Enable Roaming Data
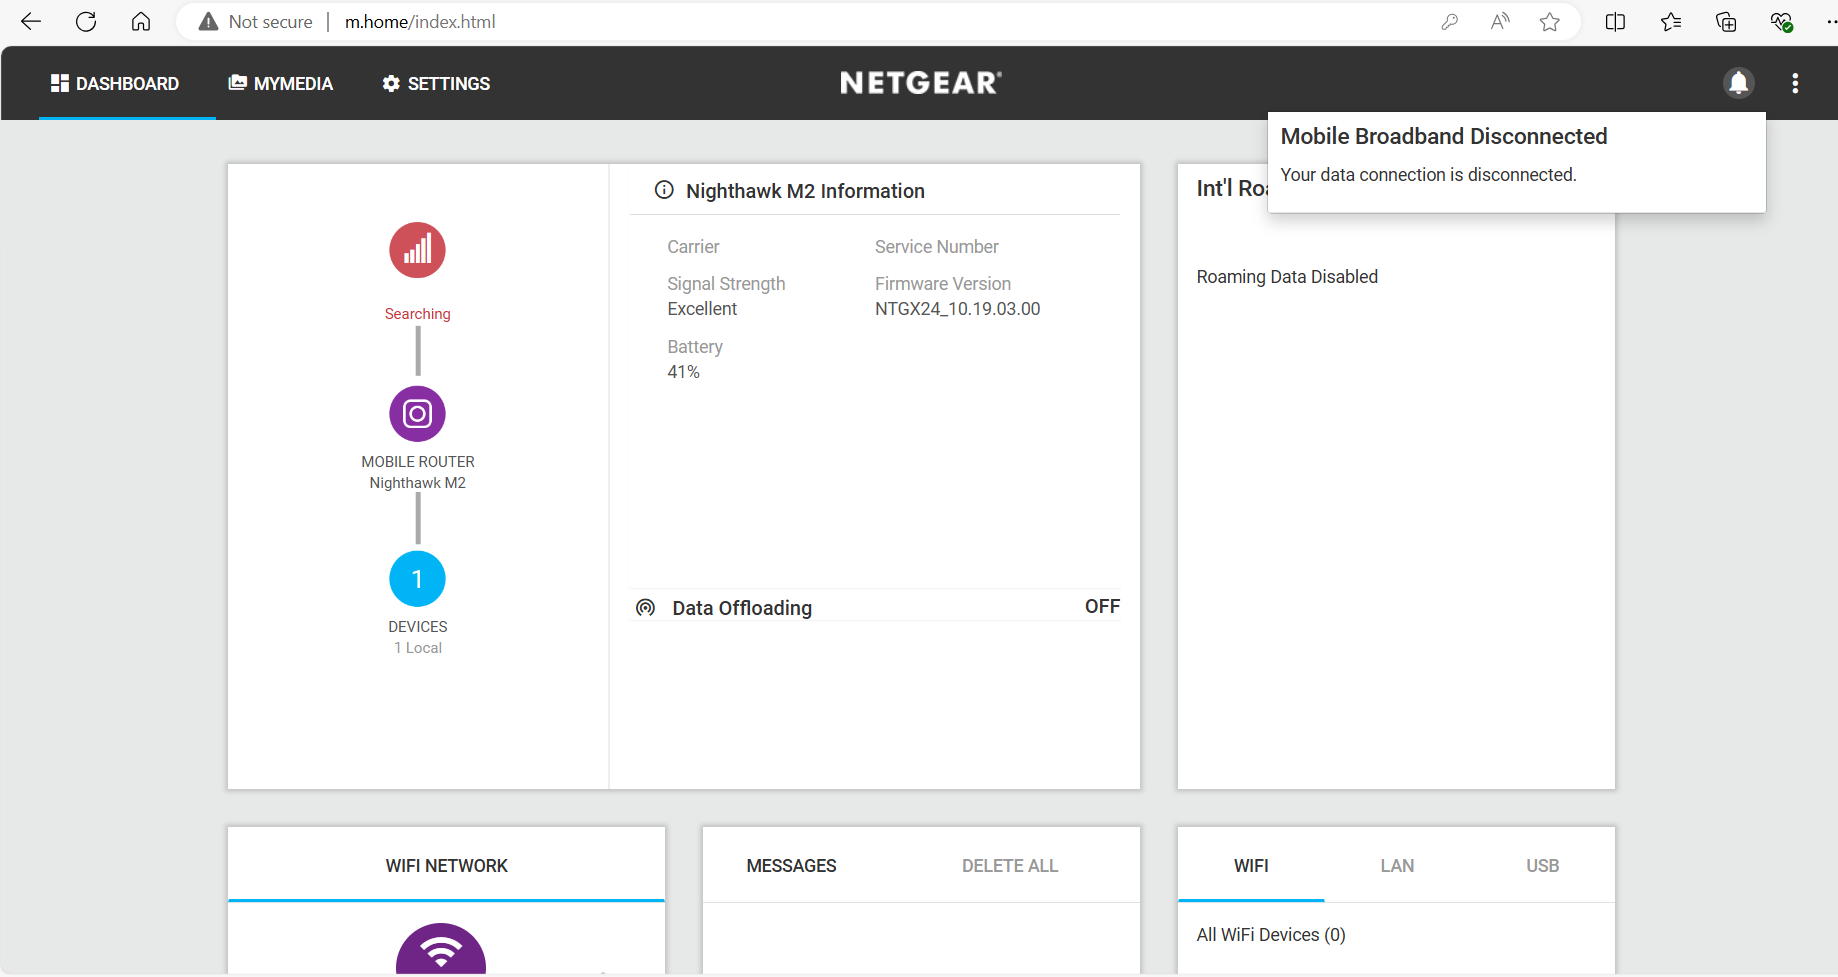This screenshot has height=977, width=1838. (1287, 276)
